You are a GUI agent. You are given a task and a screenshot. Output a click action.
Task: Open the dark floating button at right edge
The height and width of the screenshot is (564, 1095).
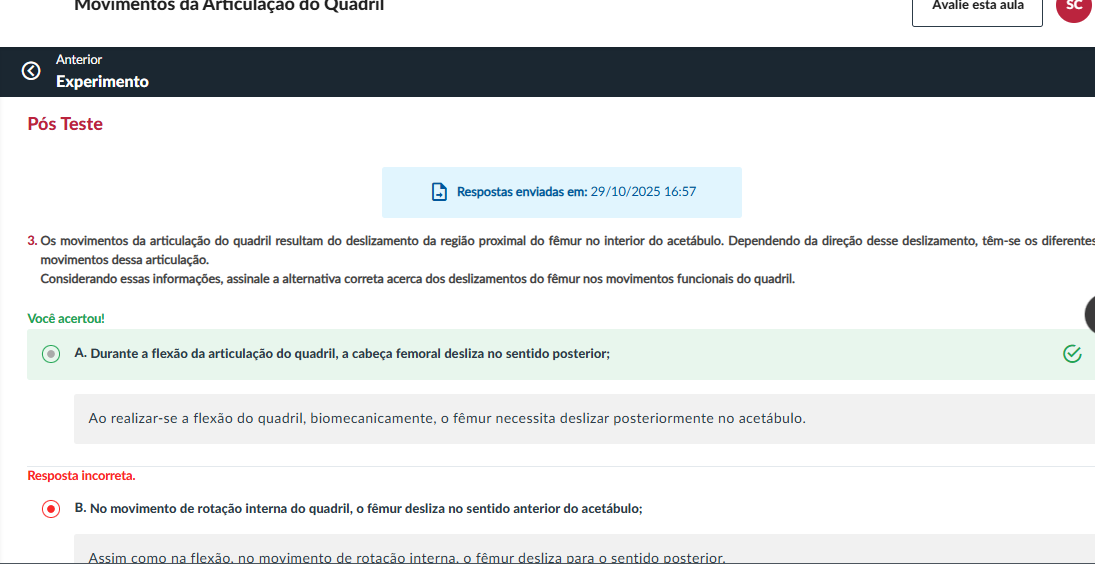coord(1090,314)
